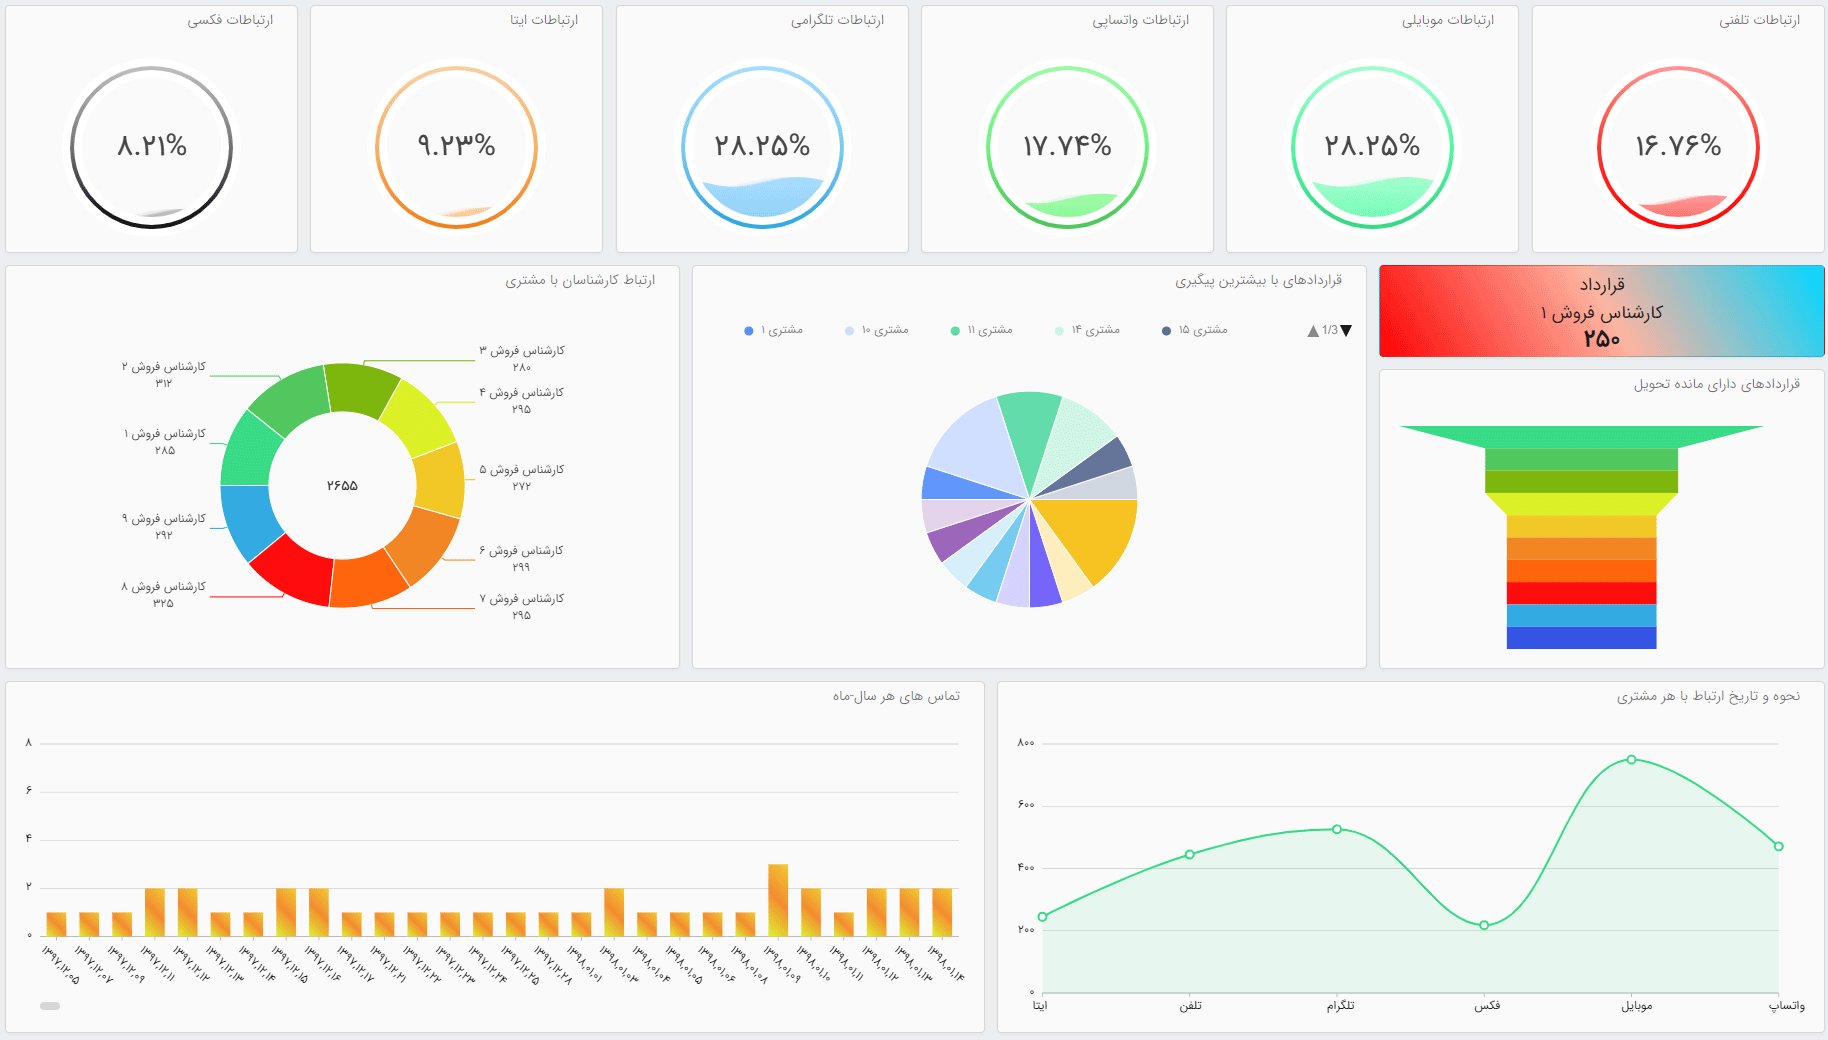Select the کارشناس فروش ۲ donut segment
This screenshot has height=1040, width=1828.
[x=293, y=400]
